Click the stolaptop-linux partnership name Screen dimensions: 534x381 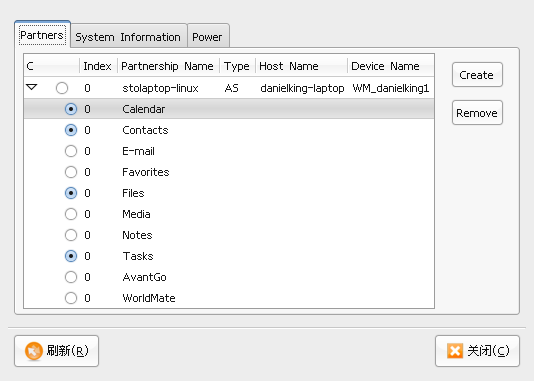click(160, 88)
